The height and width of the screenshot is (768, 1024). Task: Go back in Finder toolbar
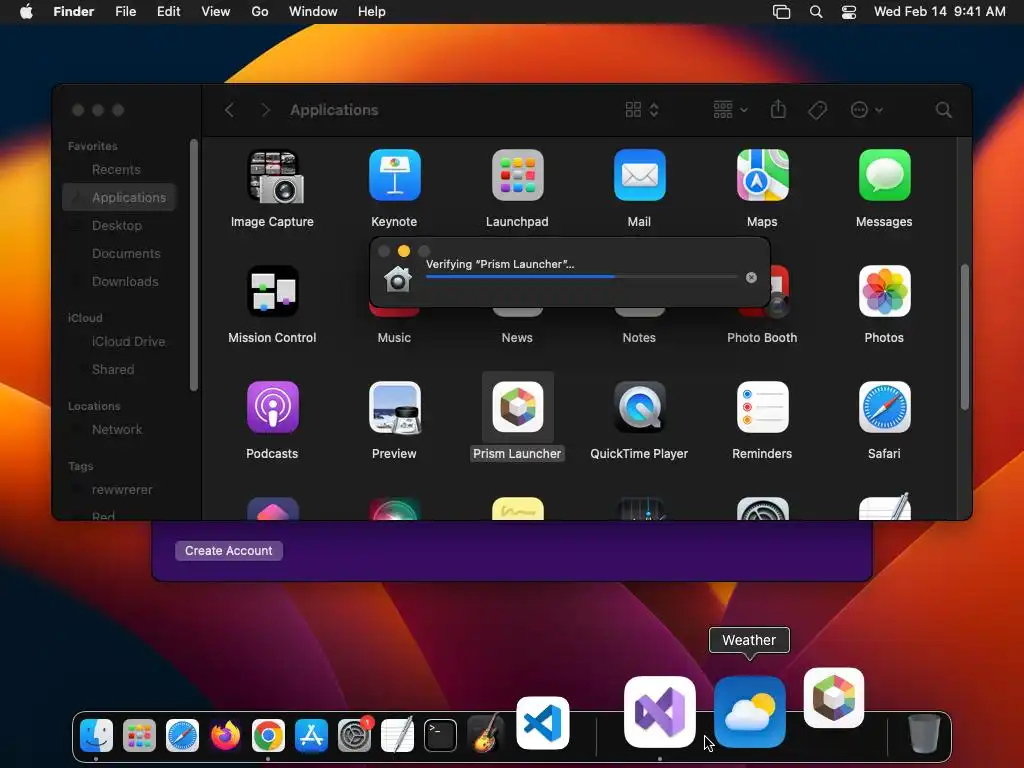click(x=229, y=110)
